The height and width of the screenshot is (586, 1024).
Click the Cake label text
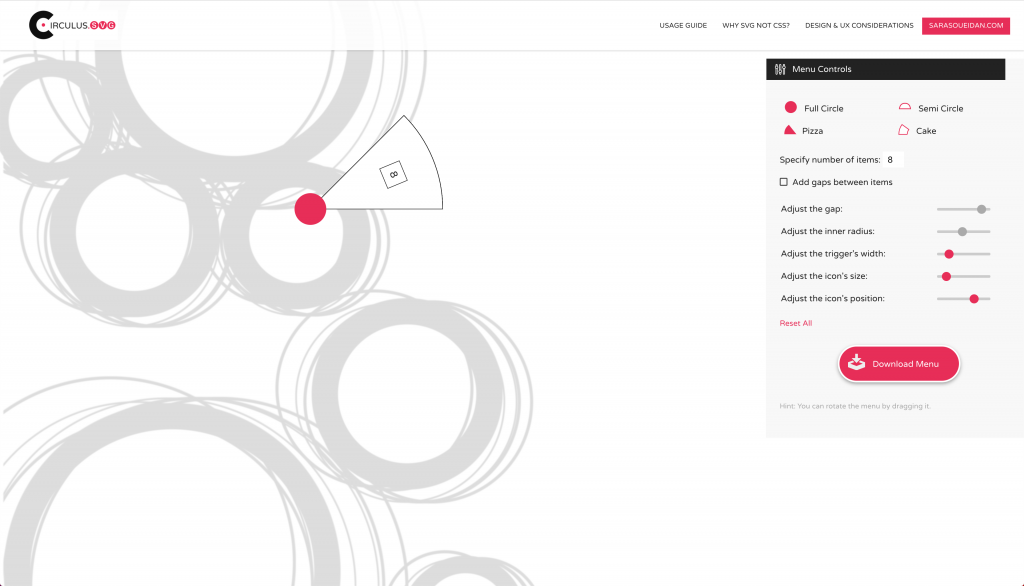coord(925,131)
